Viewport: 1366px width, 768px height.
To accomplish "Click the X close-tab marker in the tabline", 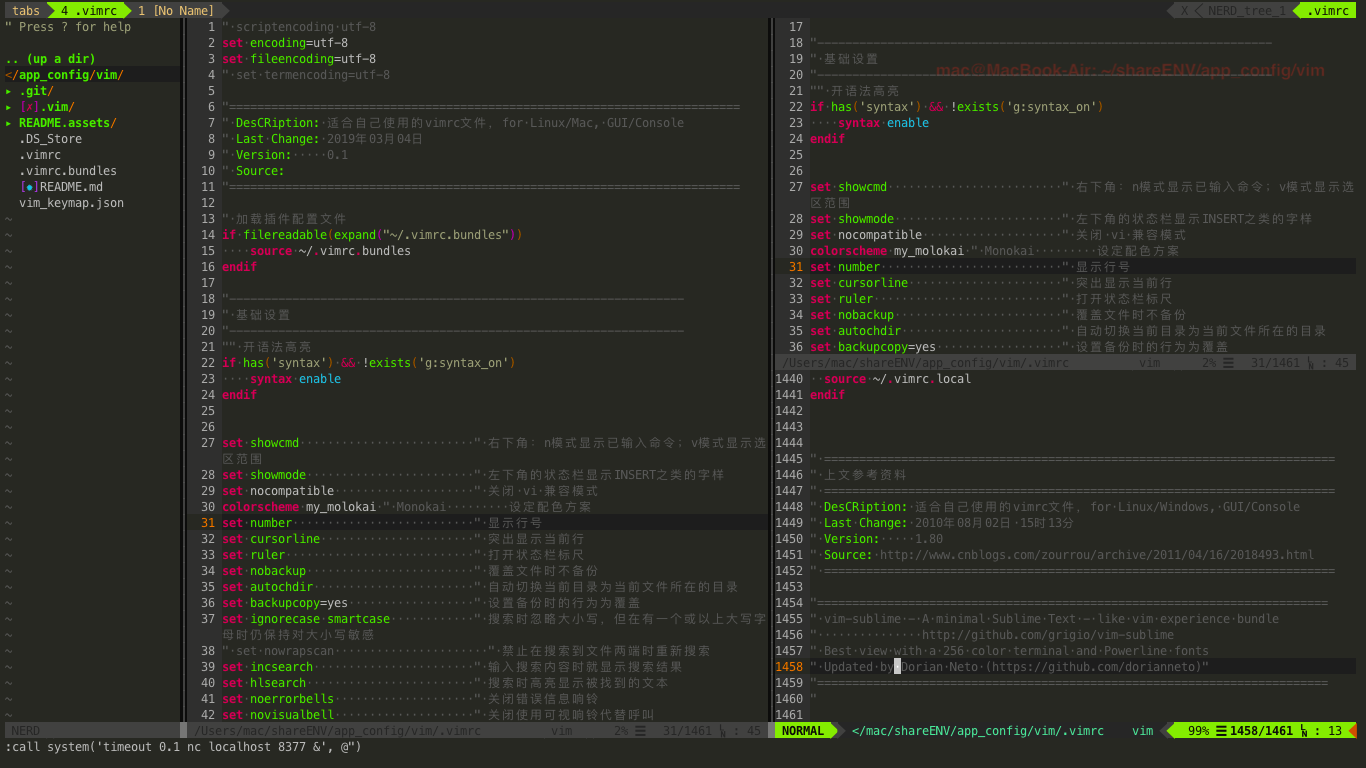I will tap(1184, 11).
